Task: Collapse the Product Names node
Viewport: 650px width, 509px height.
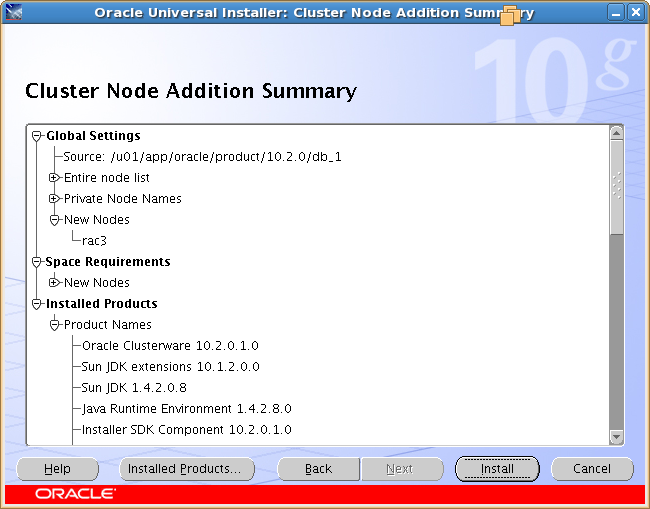Action: click(x=54, y=325)
